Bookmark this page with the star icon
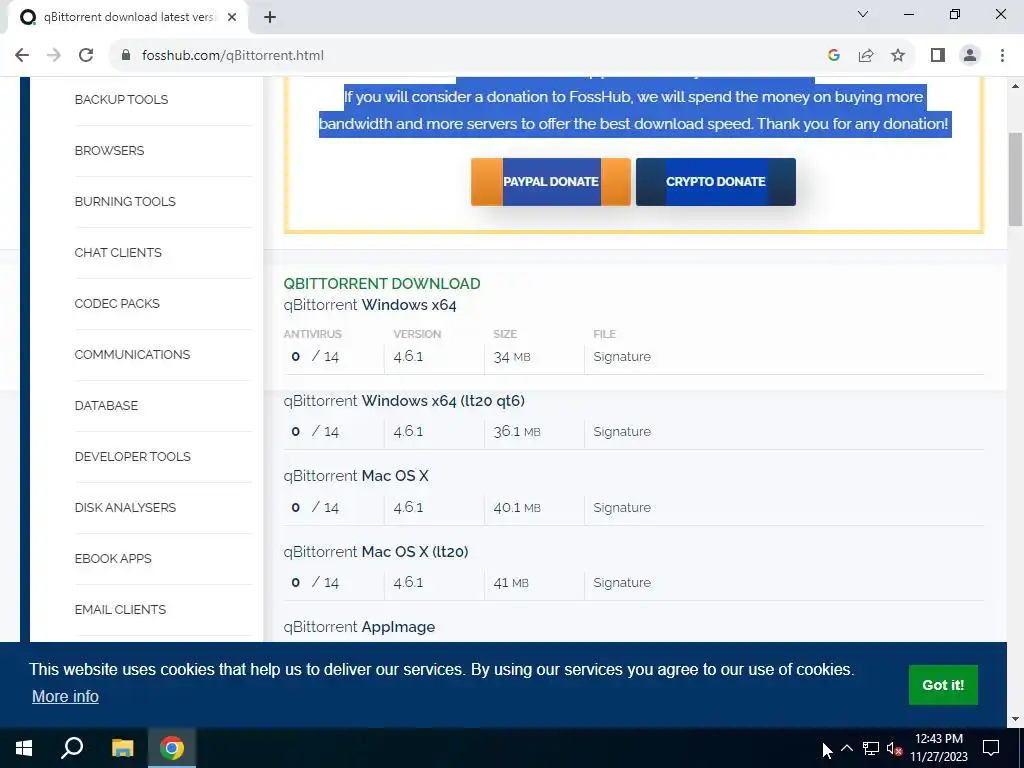The image size is (1024, 768). pyautogui.click(x=898, y=56)
